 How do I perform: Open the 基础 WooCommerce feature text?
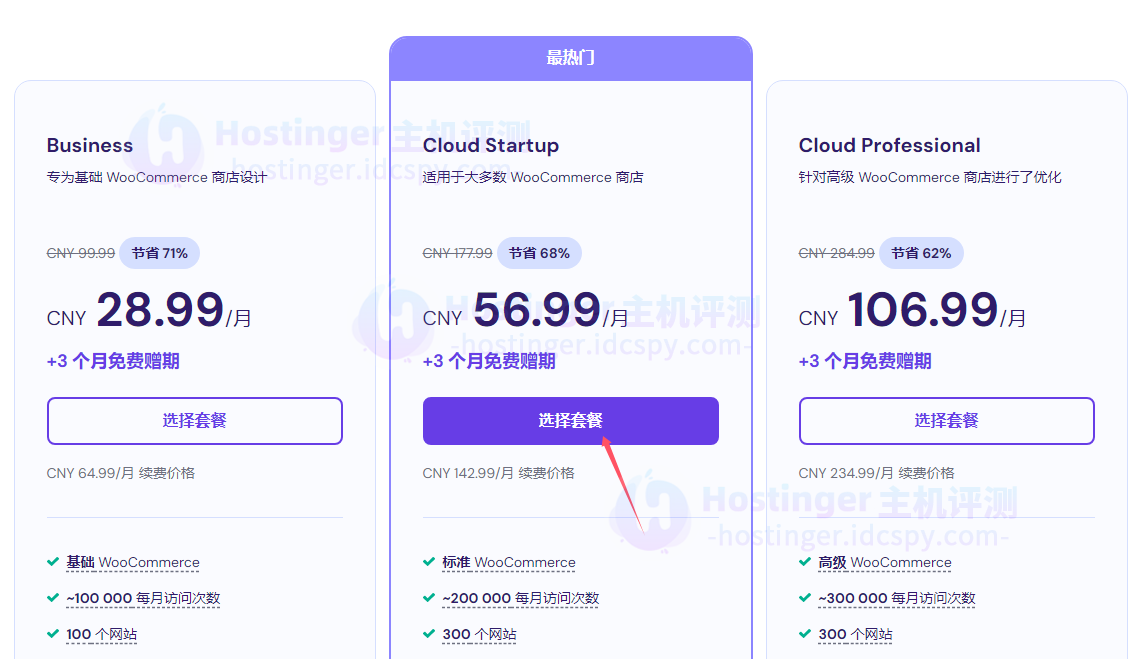133,563
